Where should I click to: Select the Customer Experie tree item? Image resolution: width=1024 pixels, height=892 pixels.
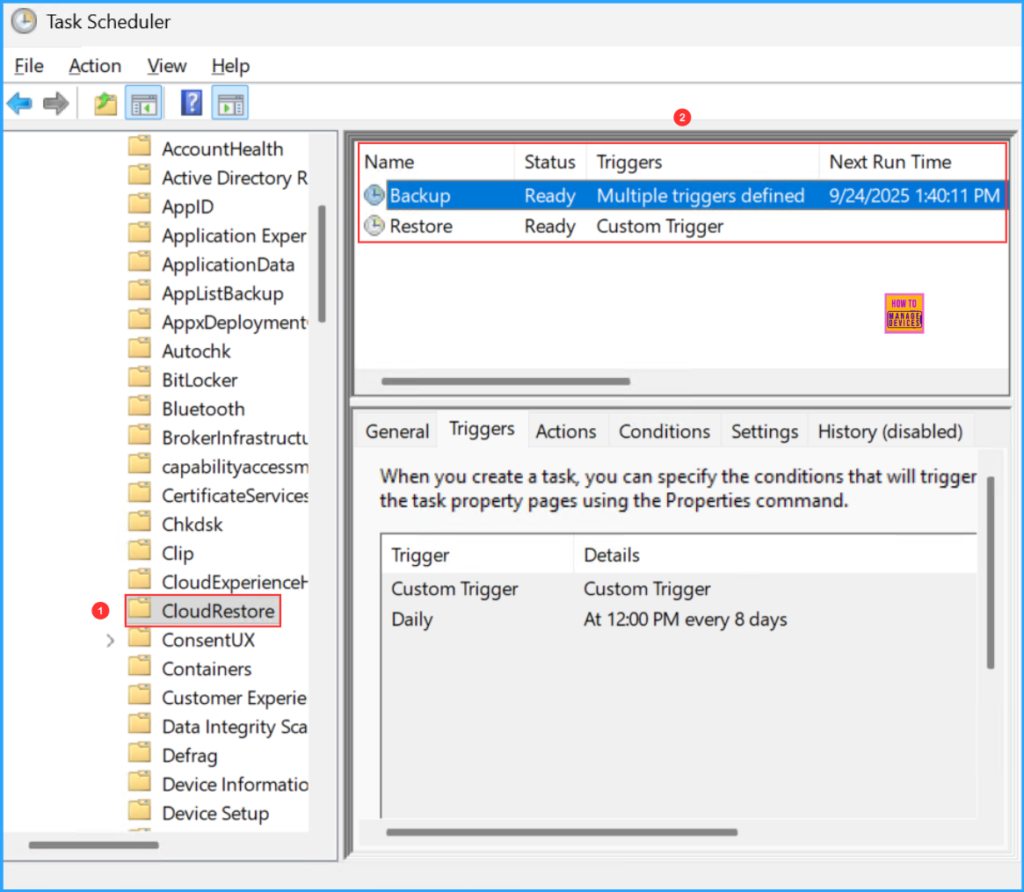(x=234, y=697)
